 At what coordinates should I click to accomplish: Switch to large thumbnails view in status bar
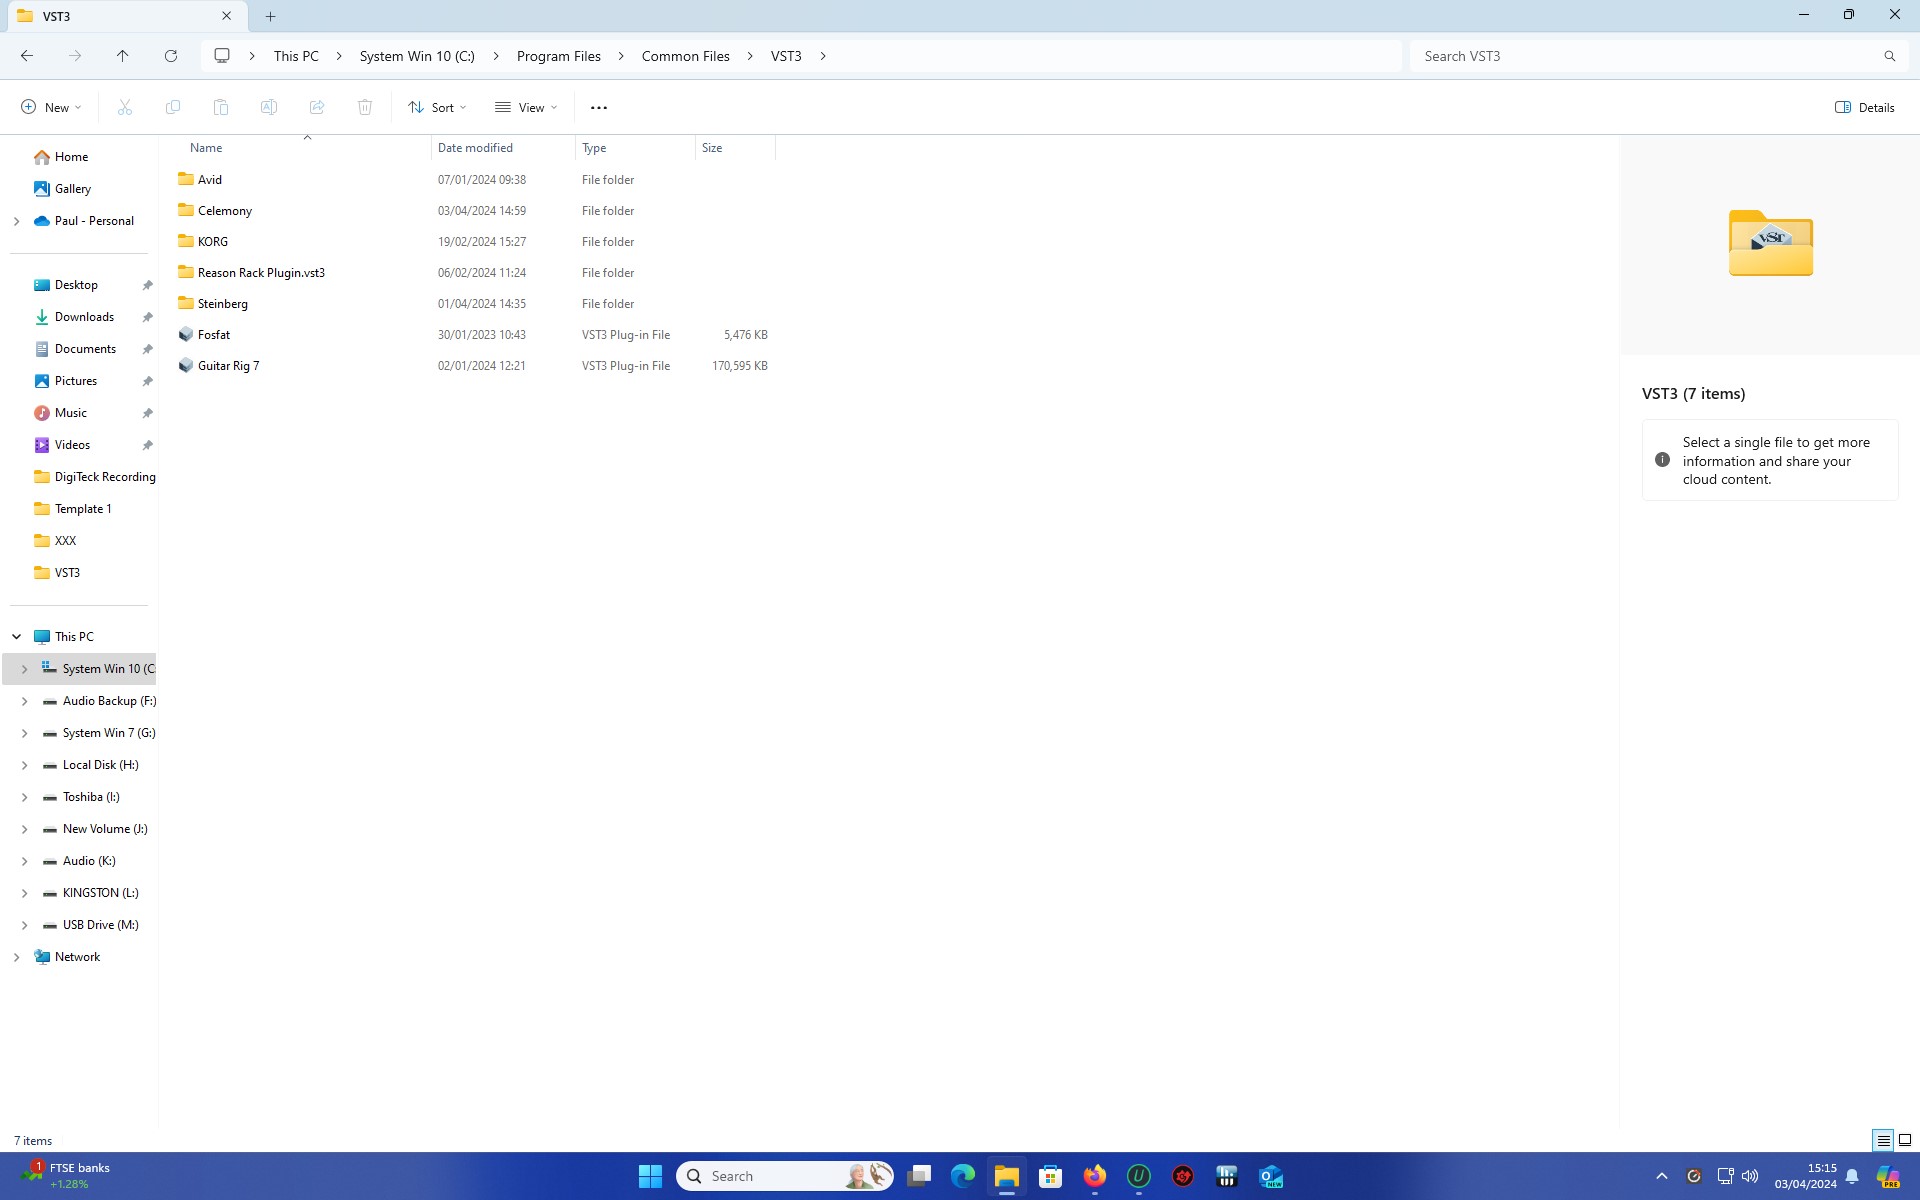pos(1905,1140)
